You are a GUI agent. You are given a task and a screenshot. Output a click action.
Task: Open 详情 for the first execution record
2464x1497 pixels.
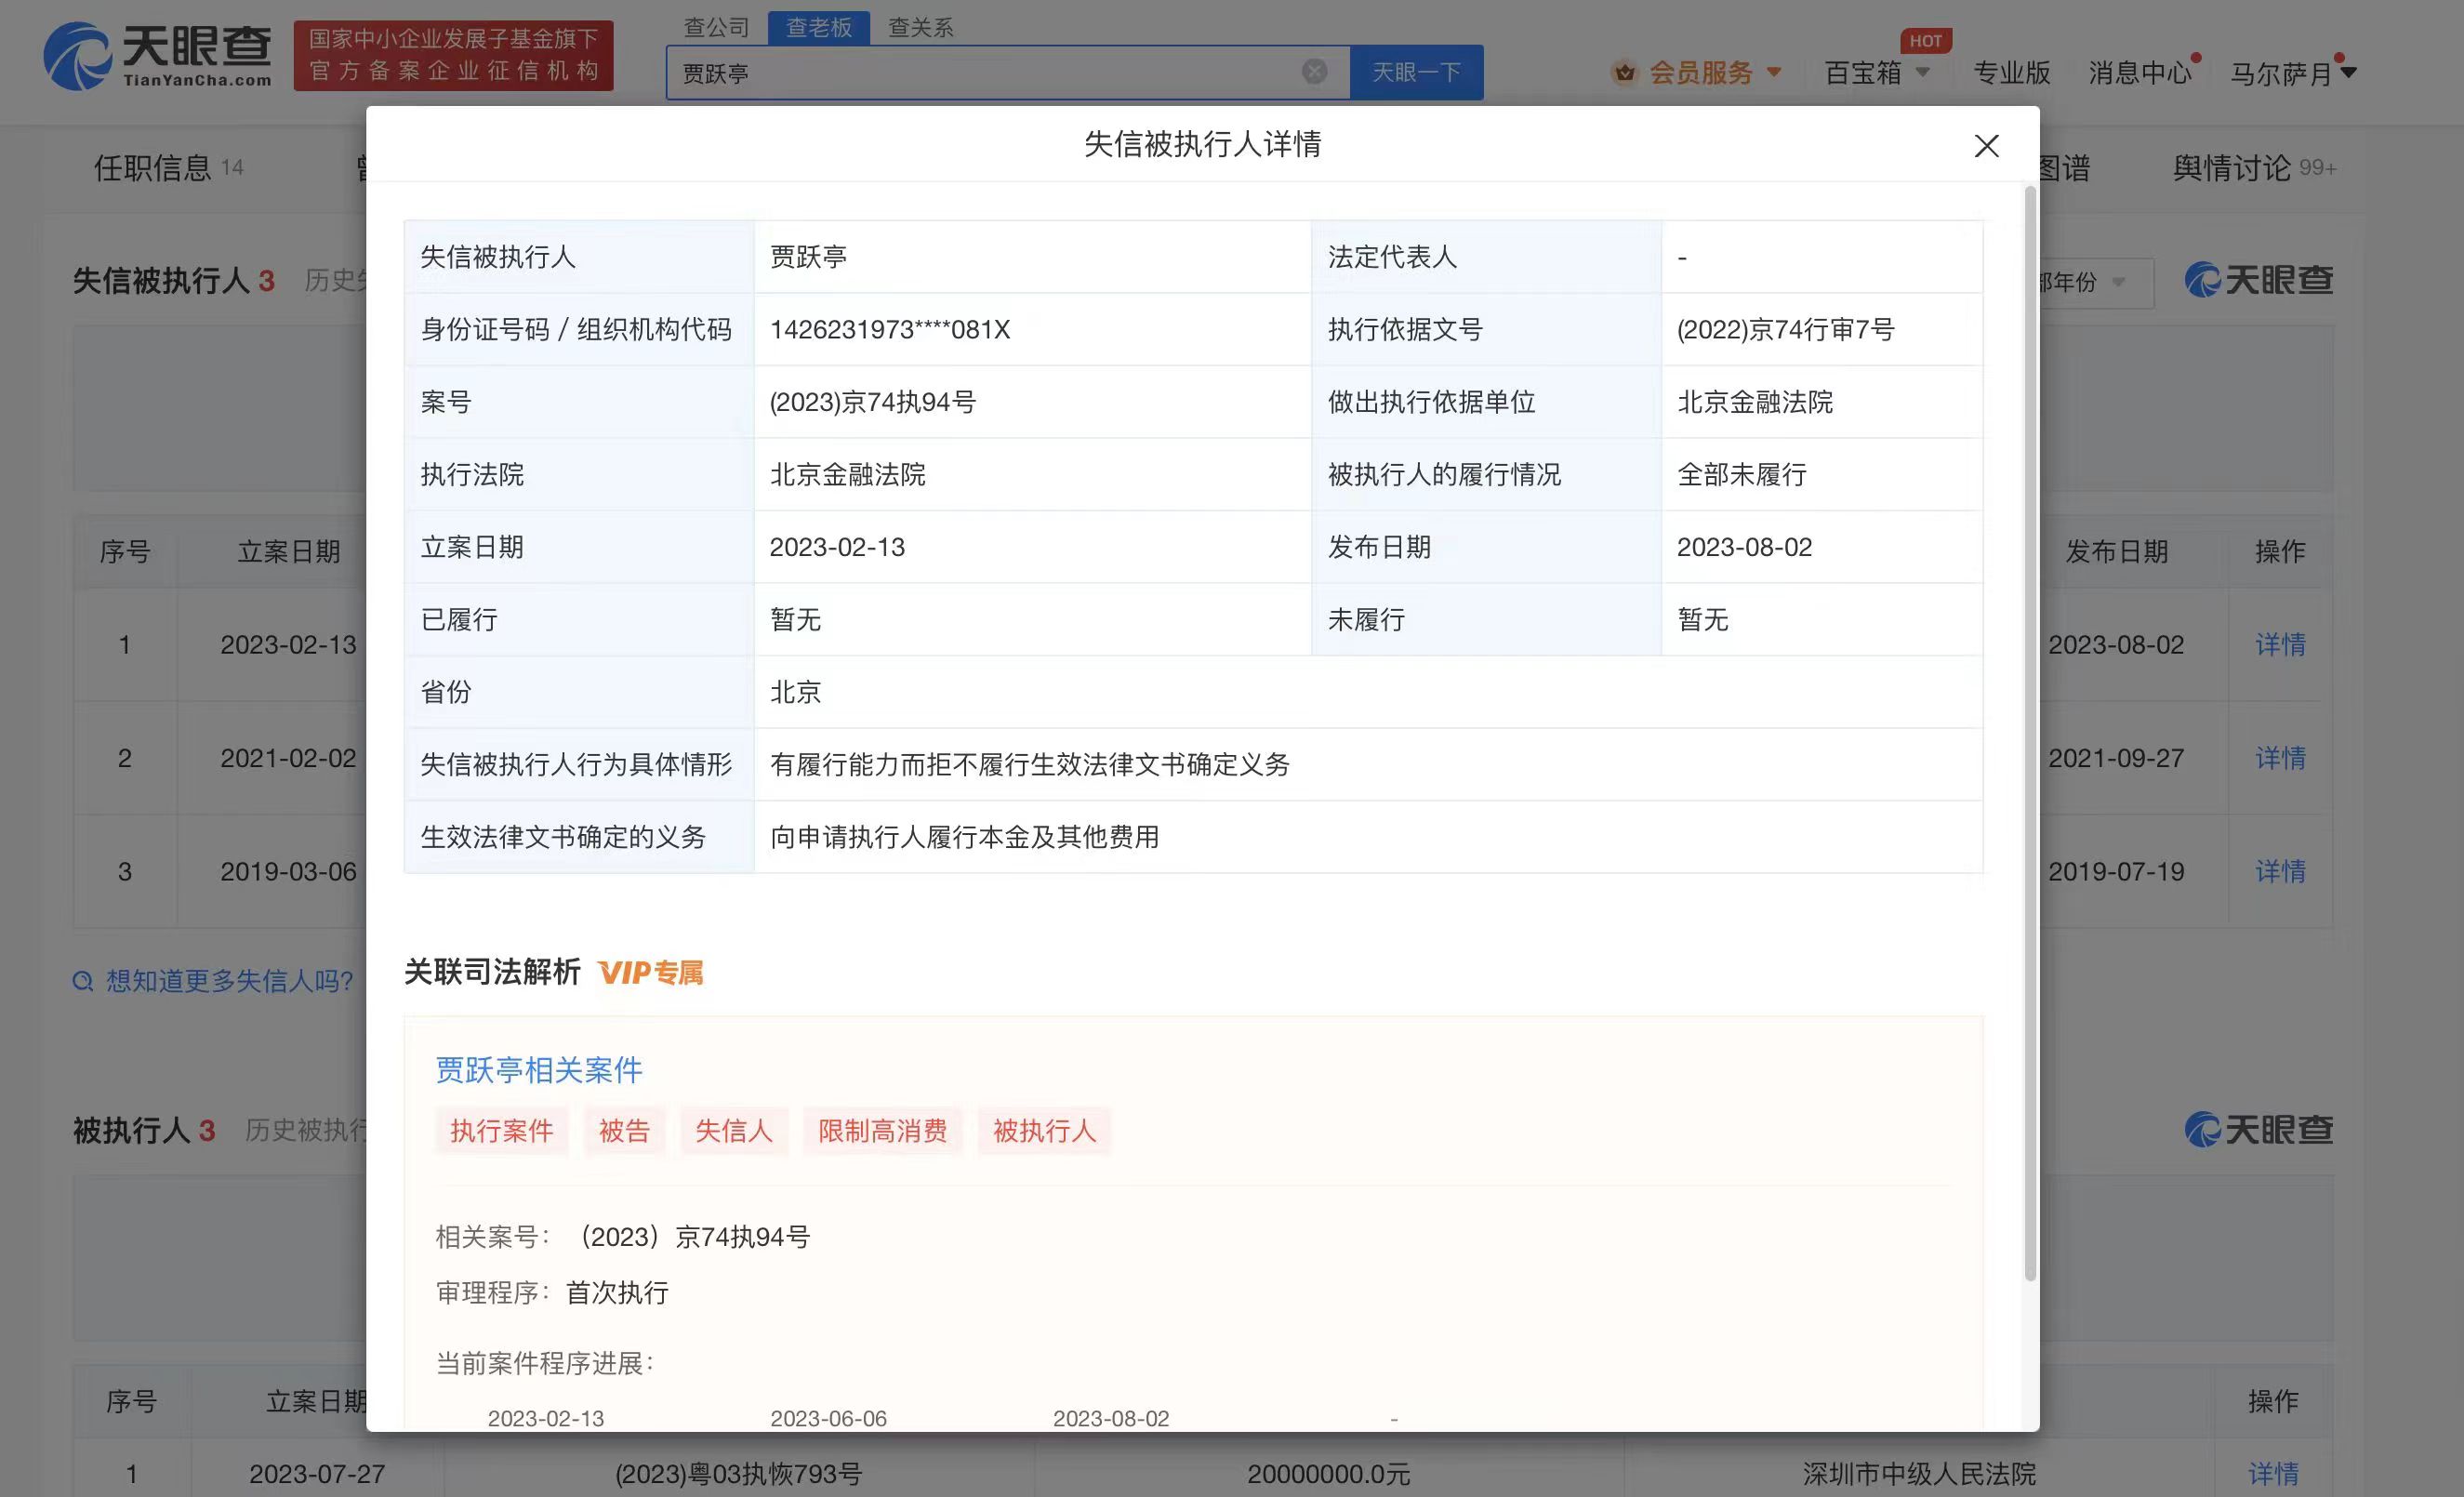2280,645
